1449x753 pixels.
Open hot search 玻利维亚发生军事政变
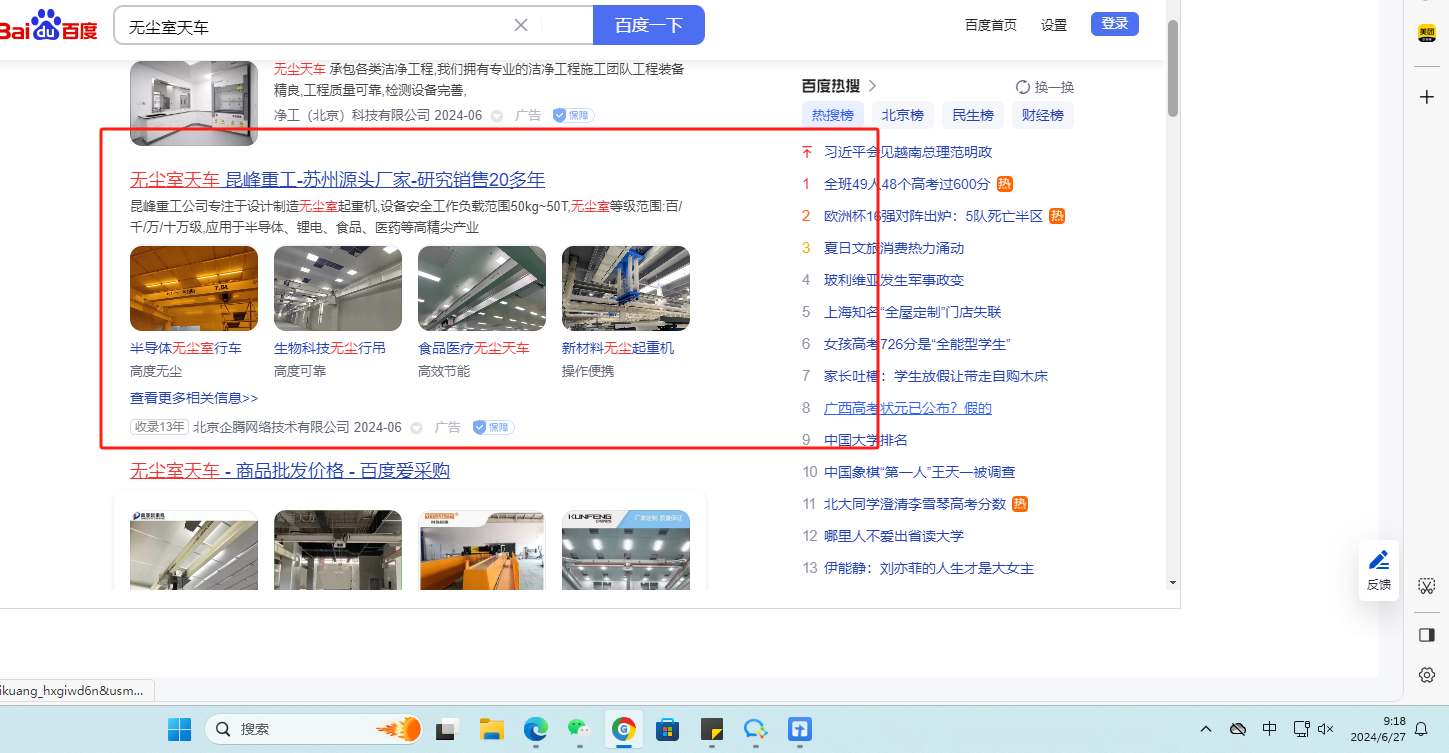point(894,280)
